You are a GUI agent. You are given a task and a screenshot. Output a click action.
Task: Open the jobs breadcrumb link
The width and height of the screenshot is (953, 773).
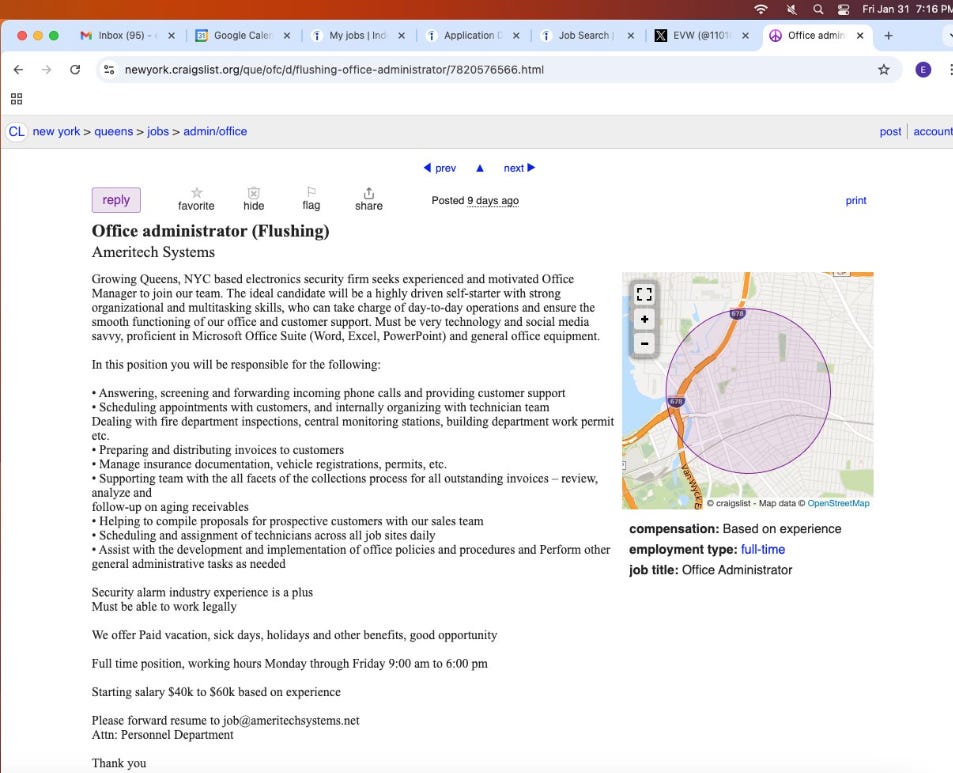pyautogui.click(x=158, y=131)
